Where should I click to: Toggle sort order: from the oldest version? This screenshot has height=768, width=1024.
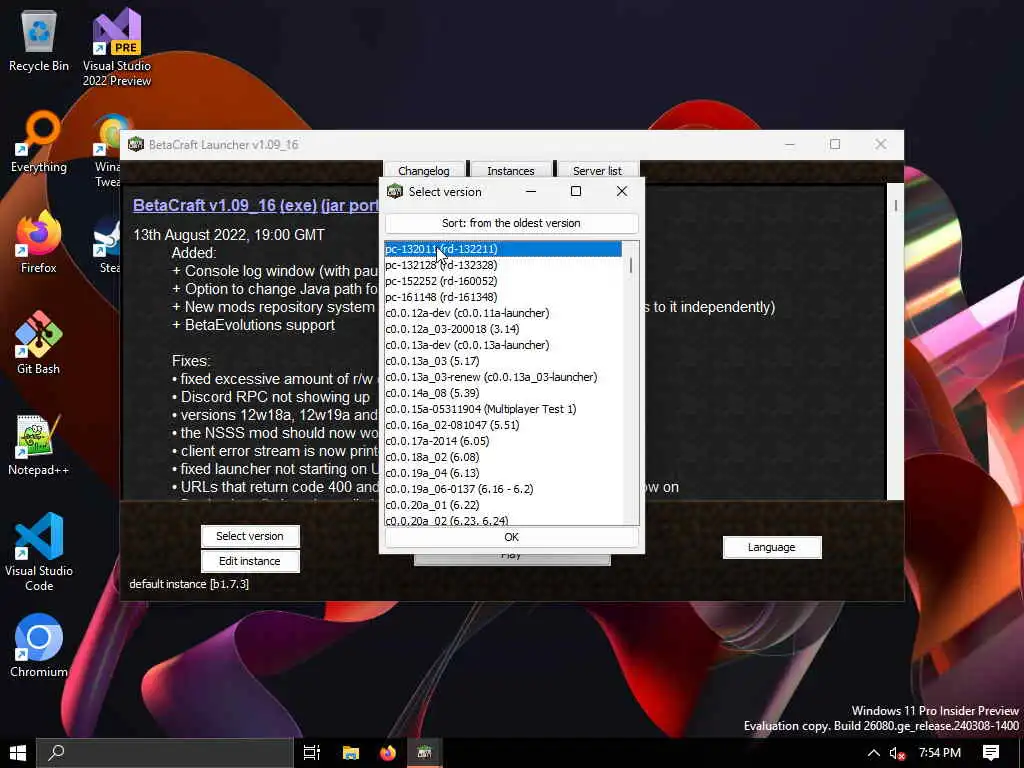pyautogui.click(x=511, y=223)
